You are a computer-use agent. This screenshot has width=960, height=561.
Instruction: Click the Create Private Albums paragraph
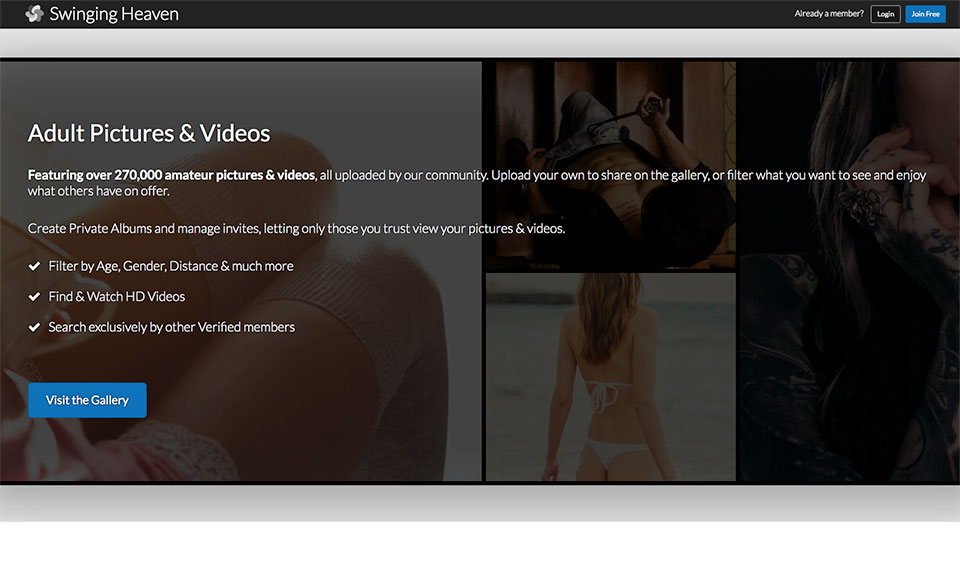pos(296,228)
